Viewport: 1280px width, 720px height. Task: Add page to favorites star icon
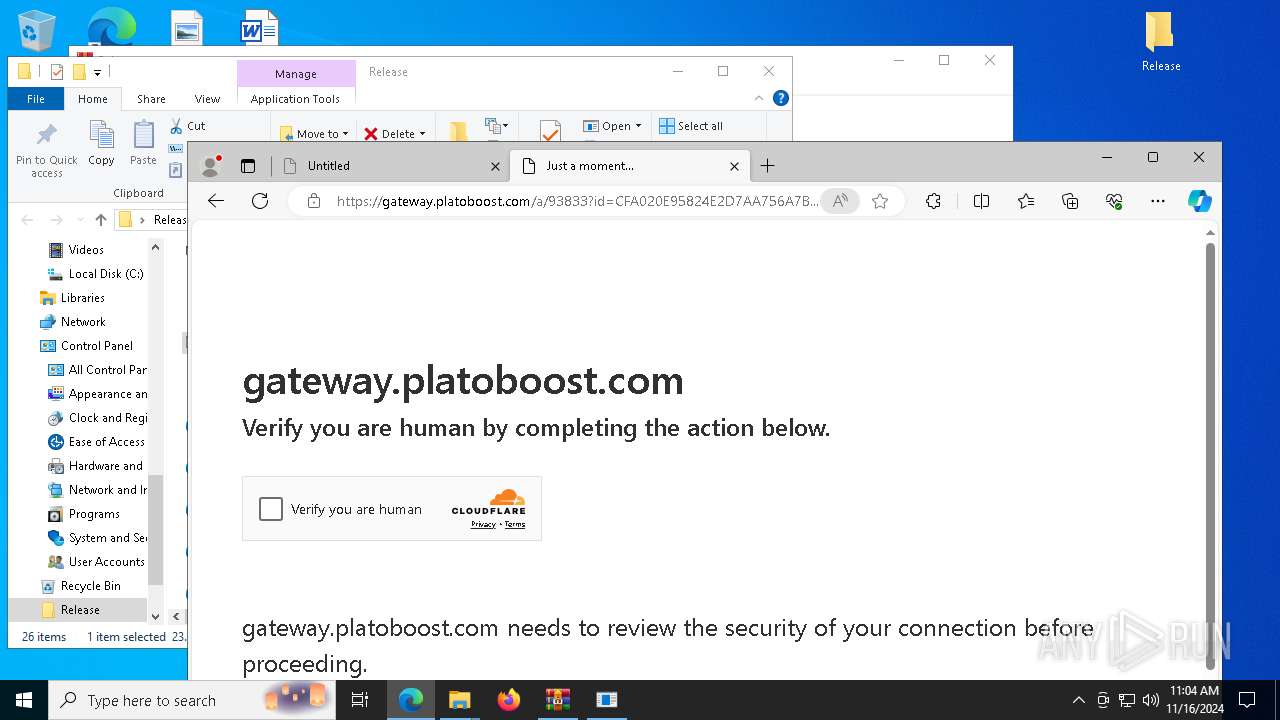point(880,201)
